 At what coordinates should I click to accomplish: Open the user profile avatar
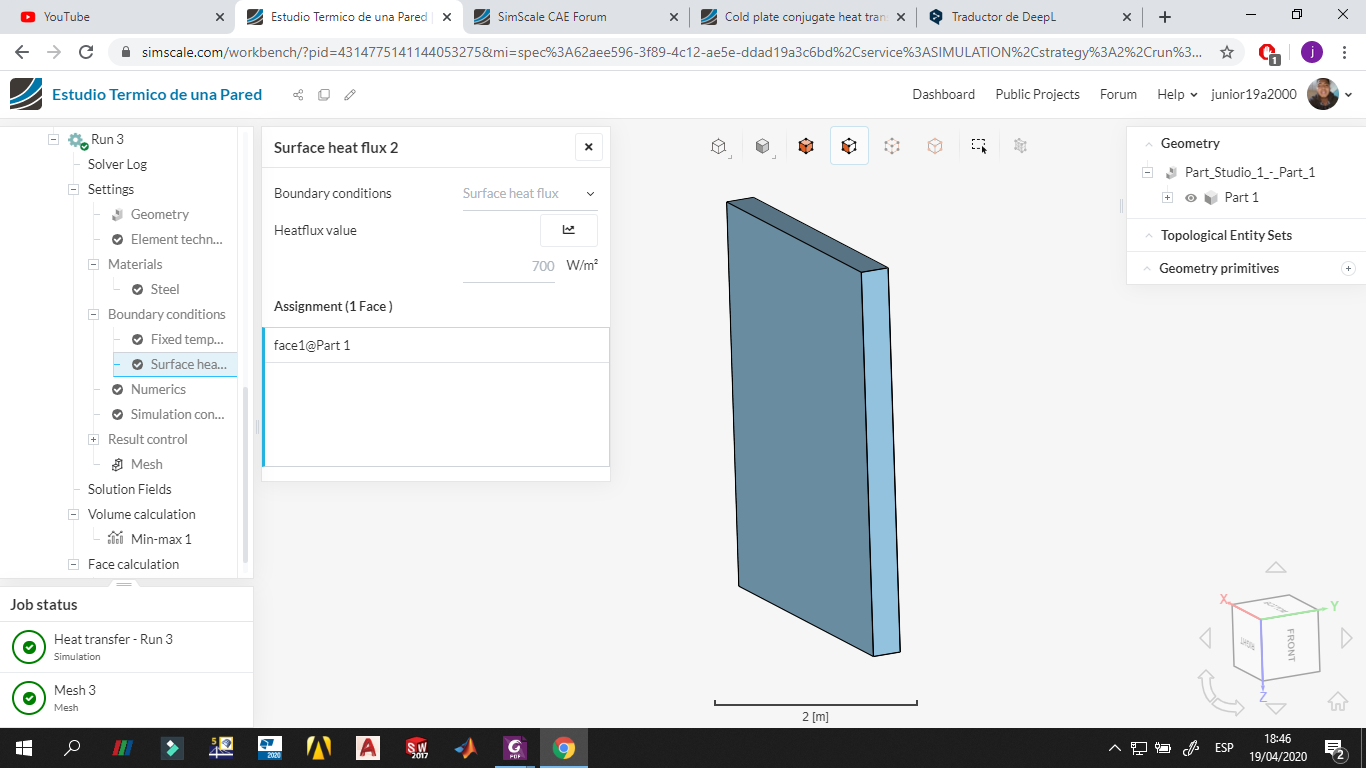[1323, 94]
